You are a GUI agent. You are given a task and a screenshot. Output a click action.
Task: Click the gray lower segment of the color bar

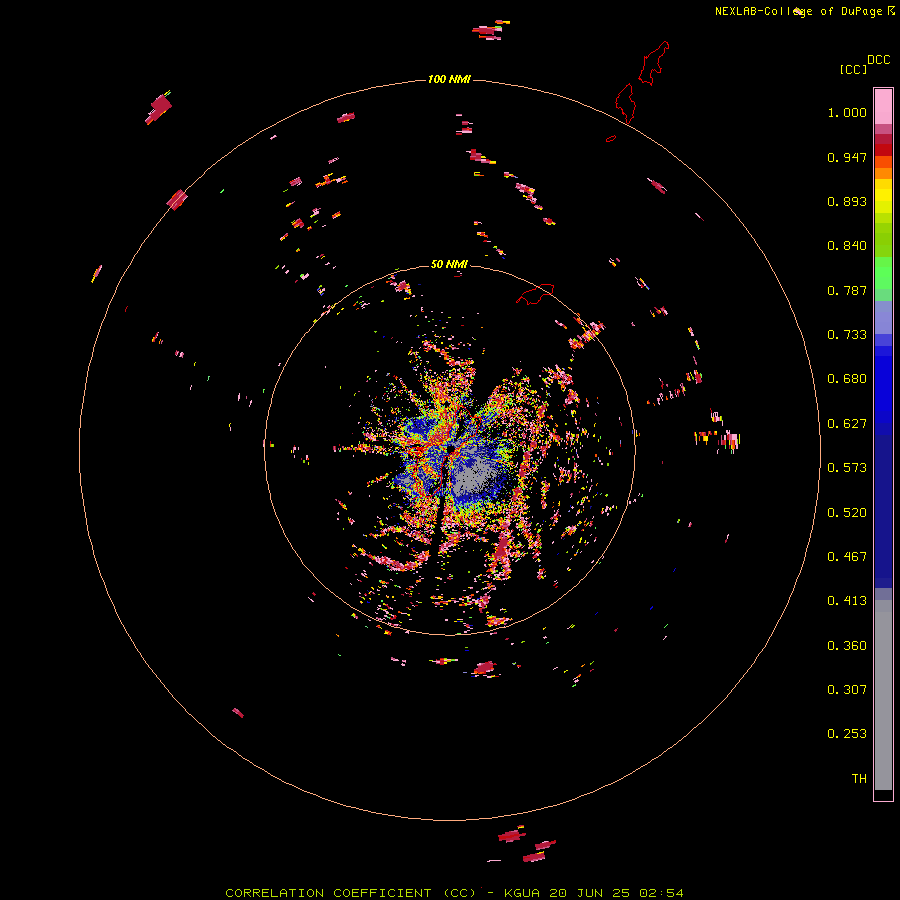pos(883,695)
